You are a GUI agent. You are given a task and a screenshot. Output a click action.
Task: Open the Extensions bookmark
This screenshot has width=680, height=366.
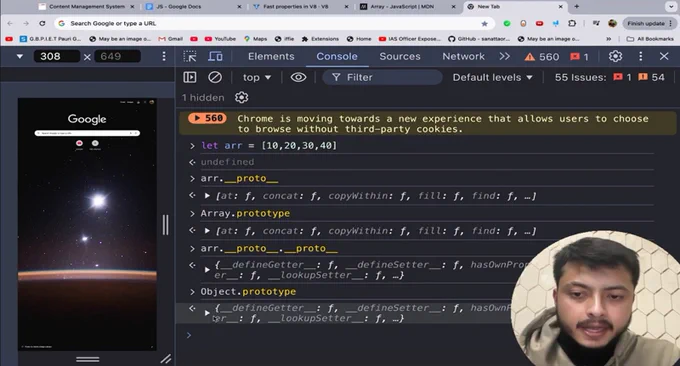[320, 39]
